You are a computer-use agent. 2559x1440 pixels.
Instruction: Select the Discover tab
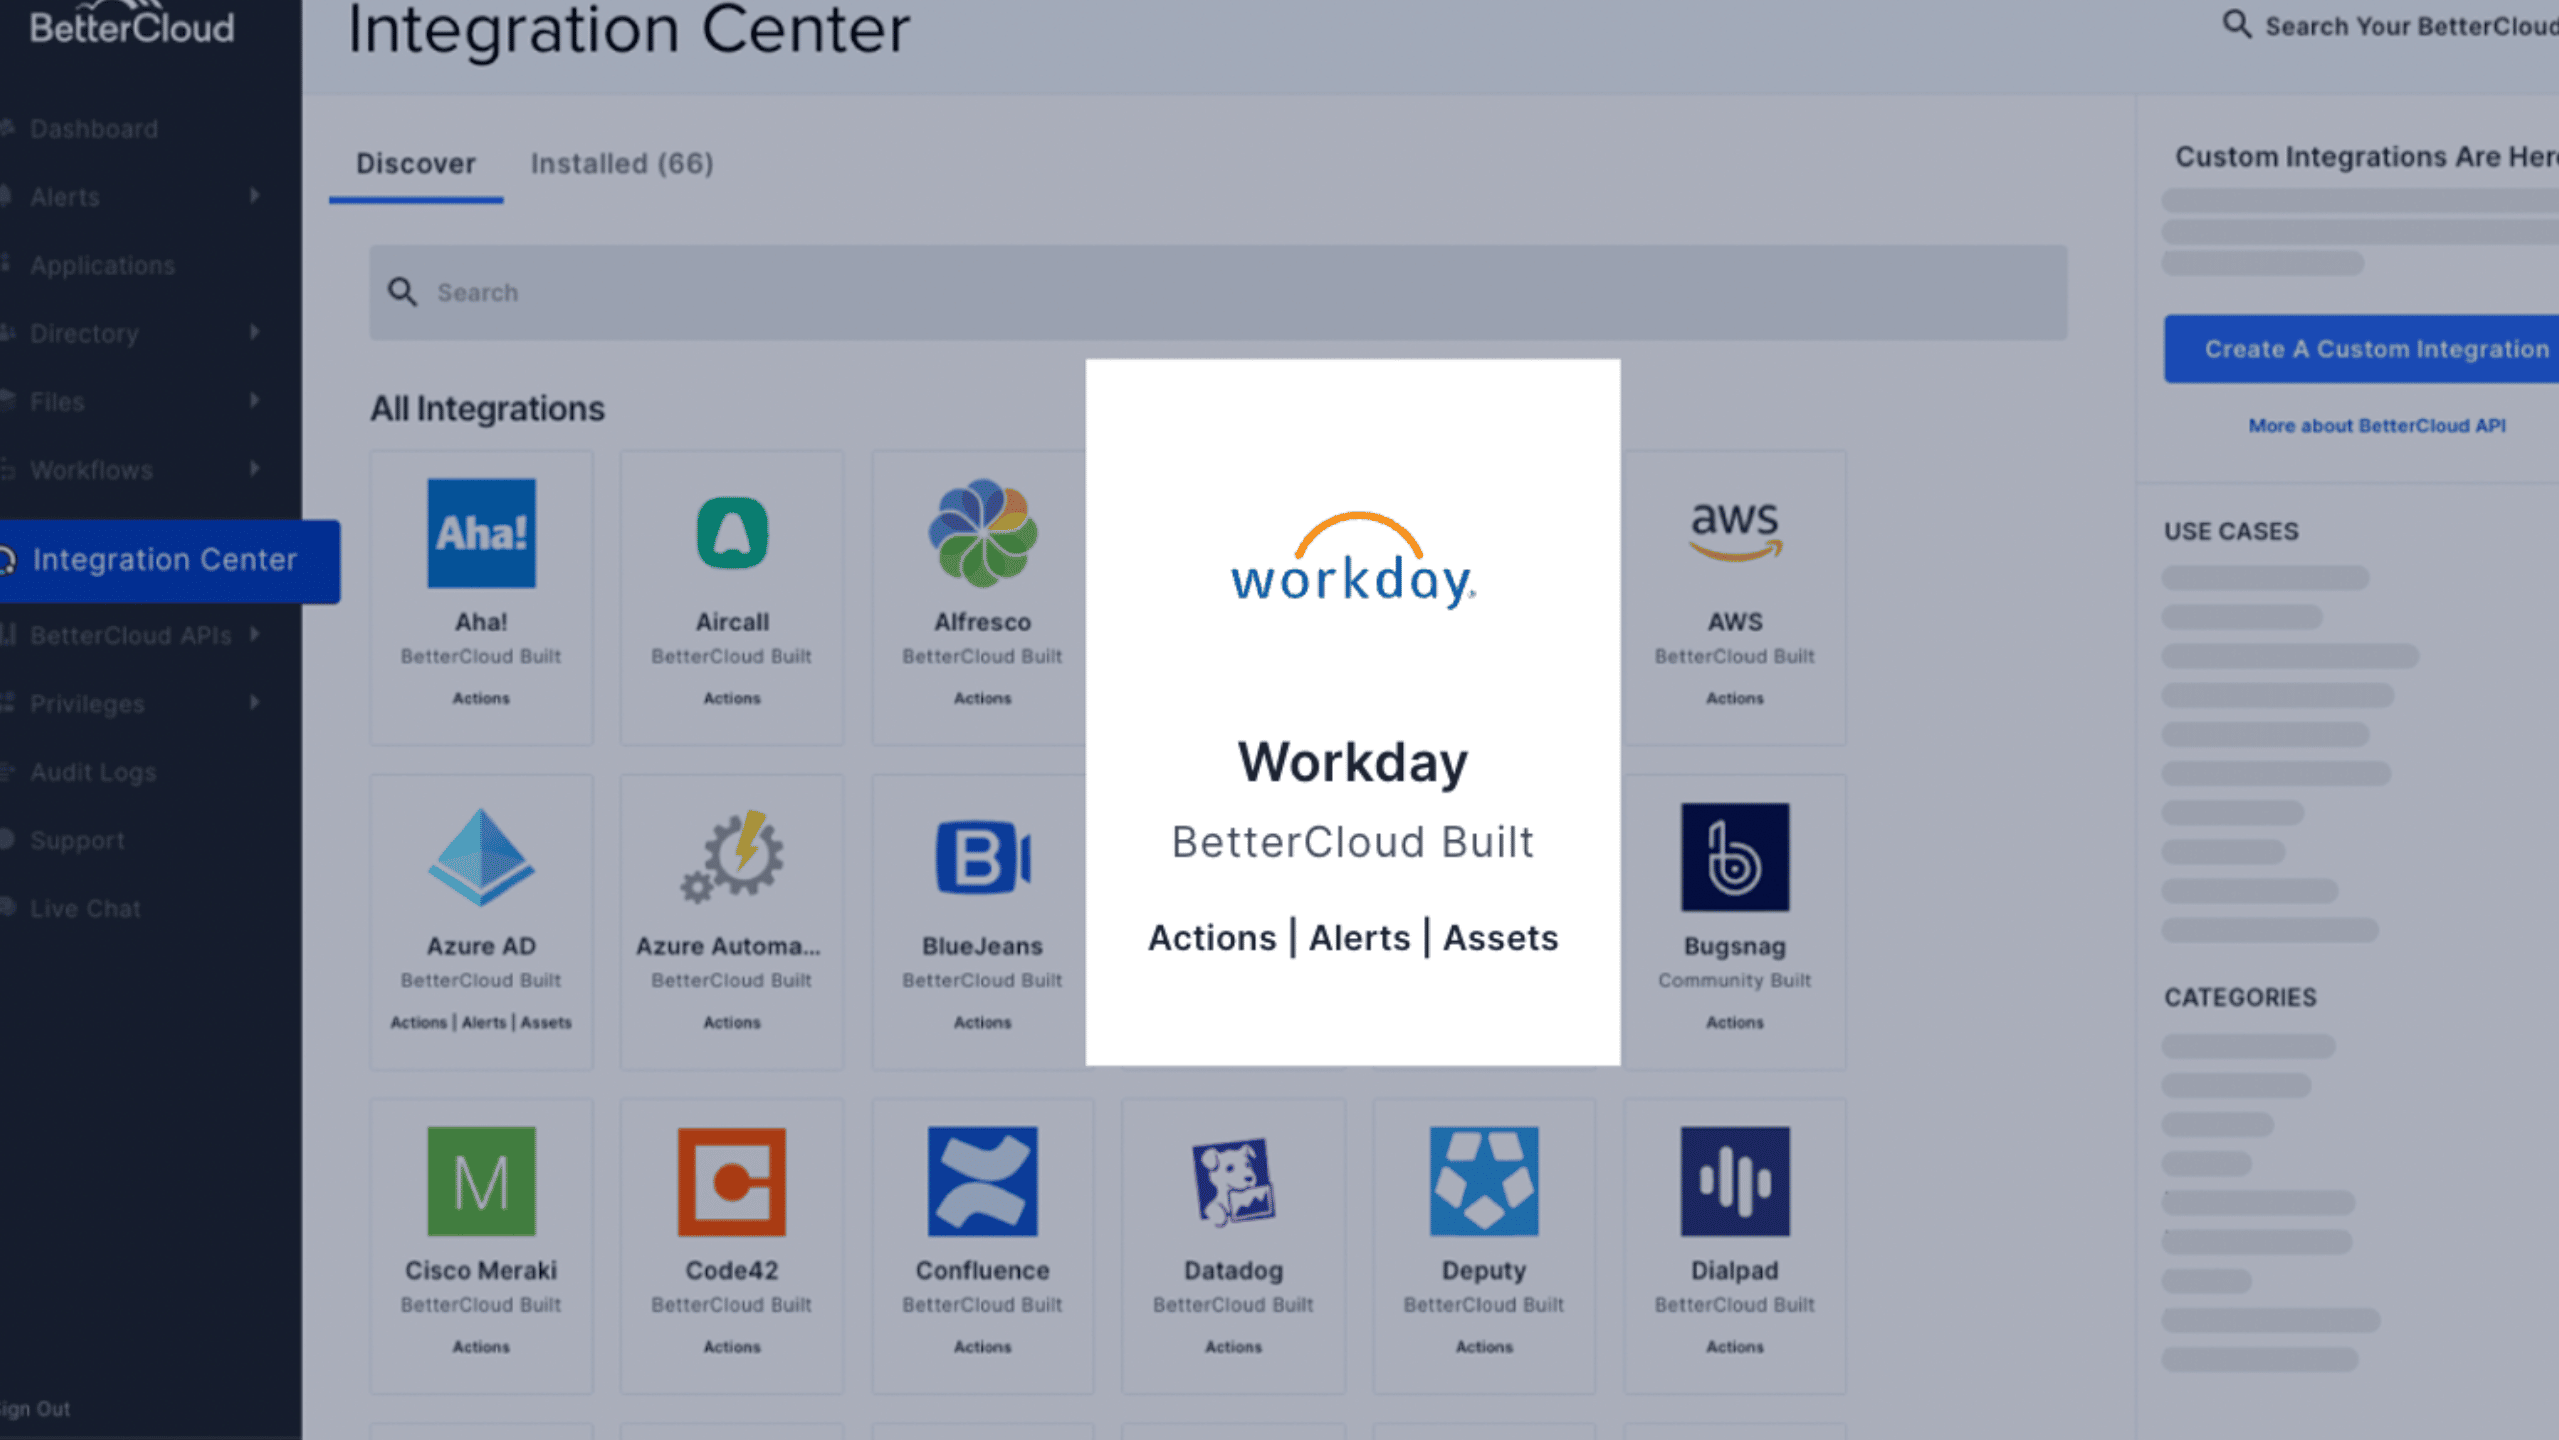[x=415, y=163]
